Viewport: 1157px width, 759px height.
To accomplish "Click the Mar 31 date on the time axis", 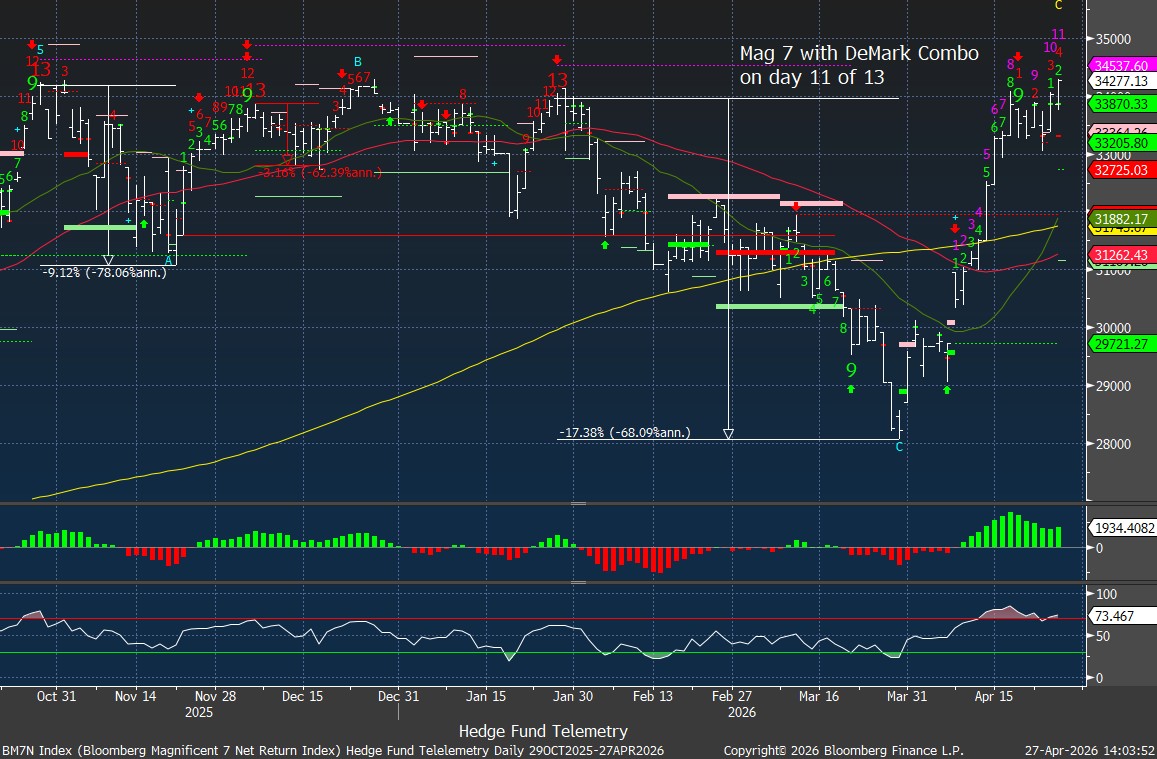I will coord(905,695).
